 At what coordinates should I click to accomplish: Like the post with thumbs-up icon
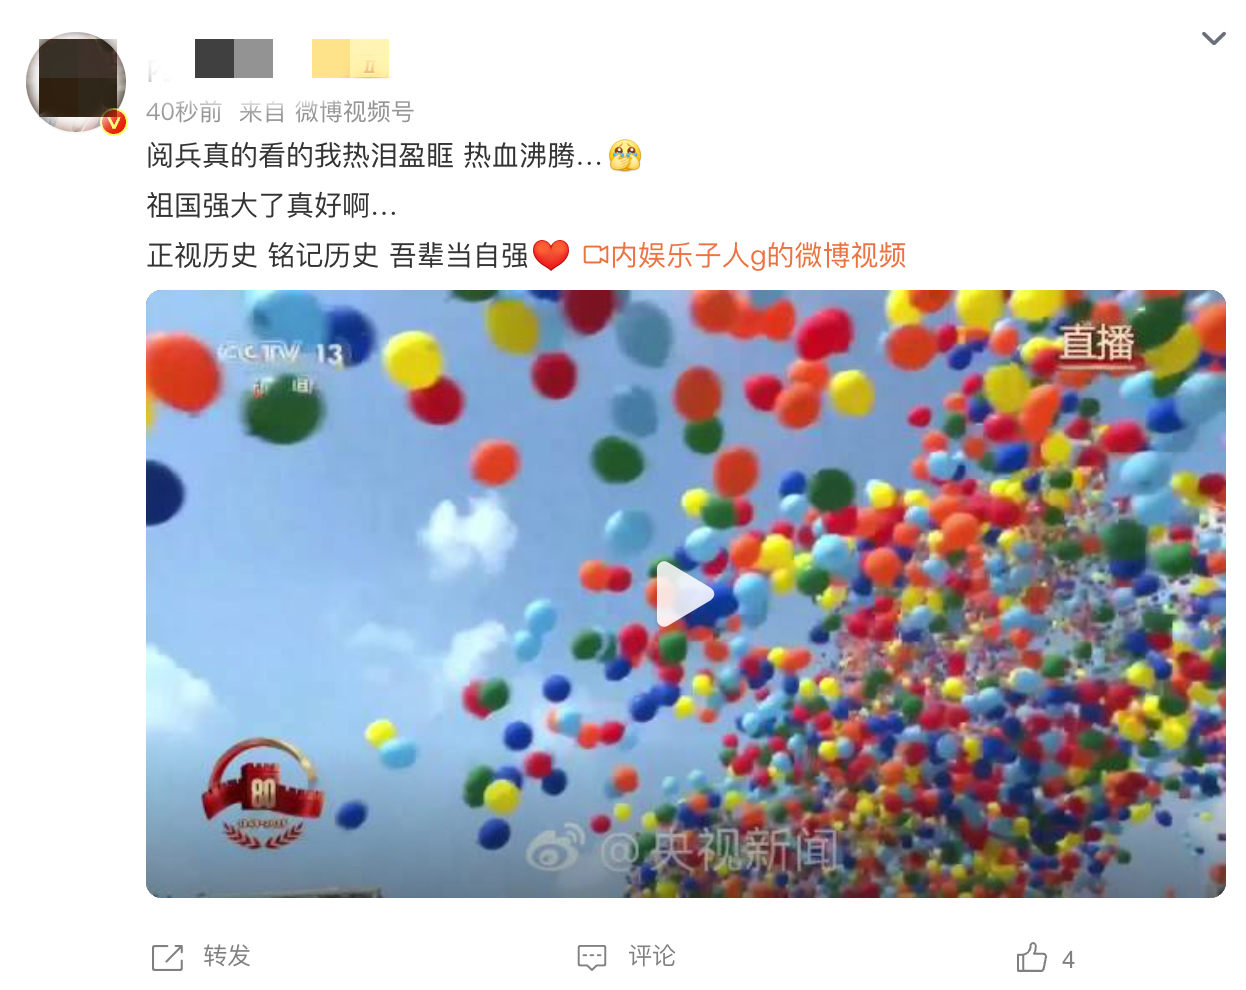1032,957
